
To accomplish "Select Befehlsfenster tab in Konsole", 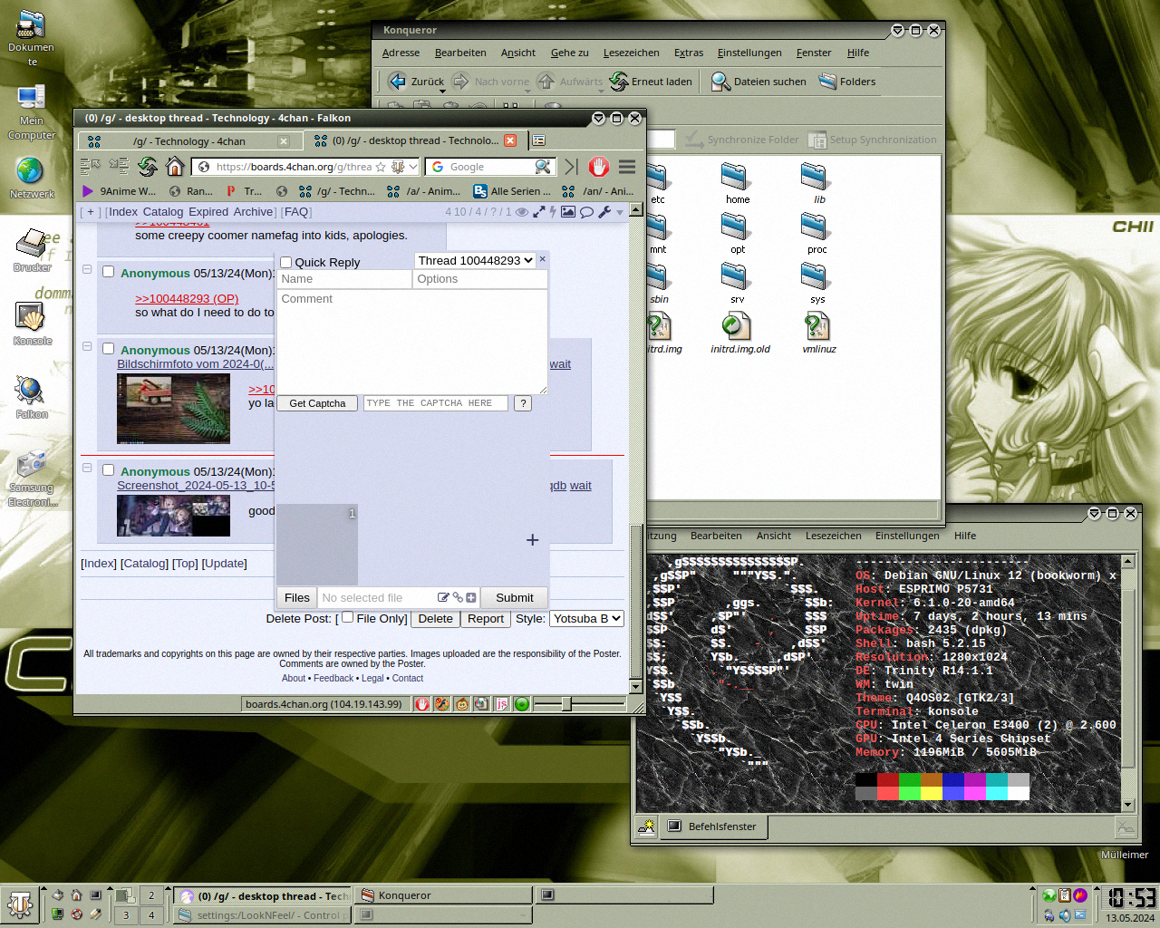I will point(712,827).
